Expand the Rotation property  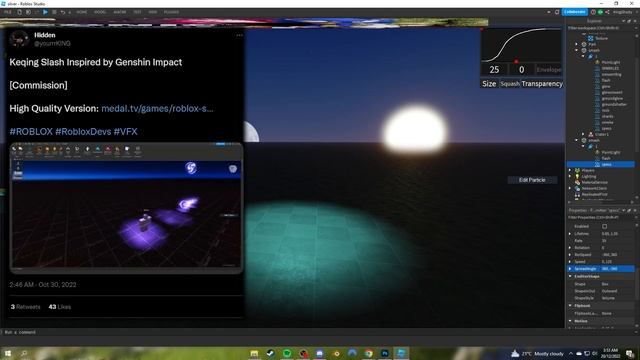(570, 248)
